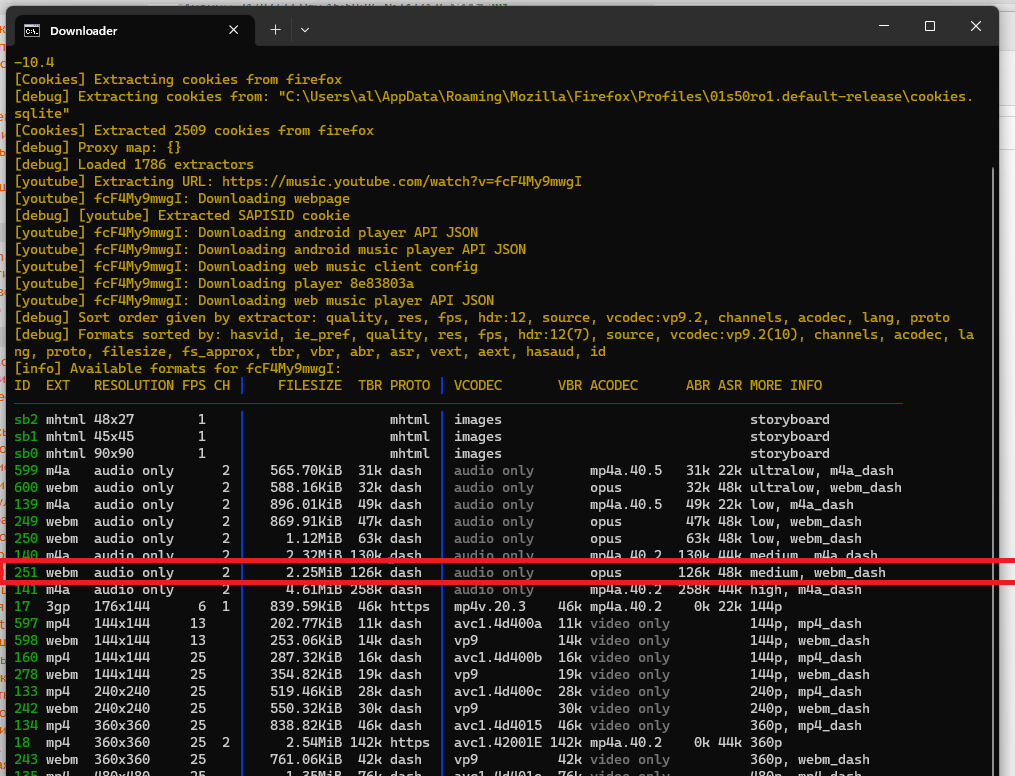Click 'avc1.42001E' codec text

pyautogui.click(x=498, y=742)
